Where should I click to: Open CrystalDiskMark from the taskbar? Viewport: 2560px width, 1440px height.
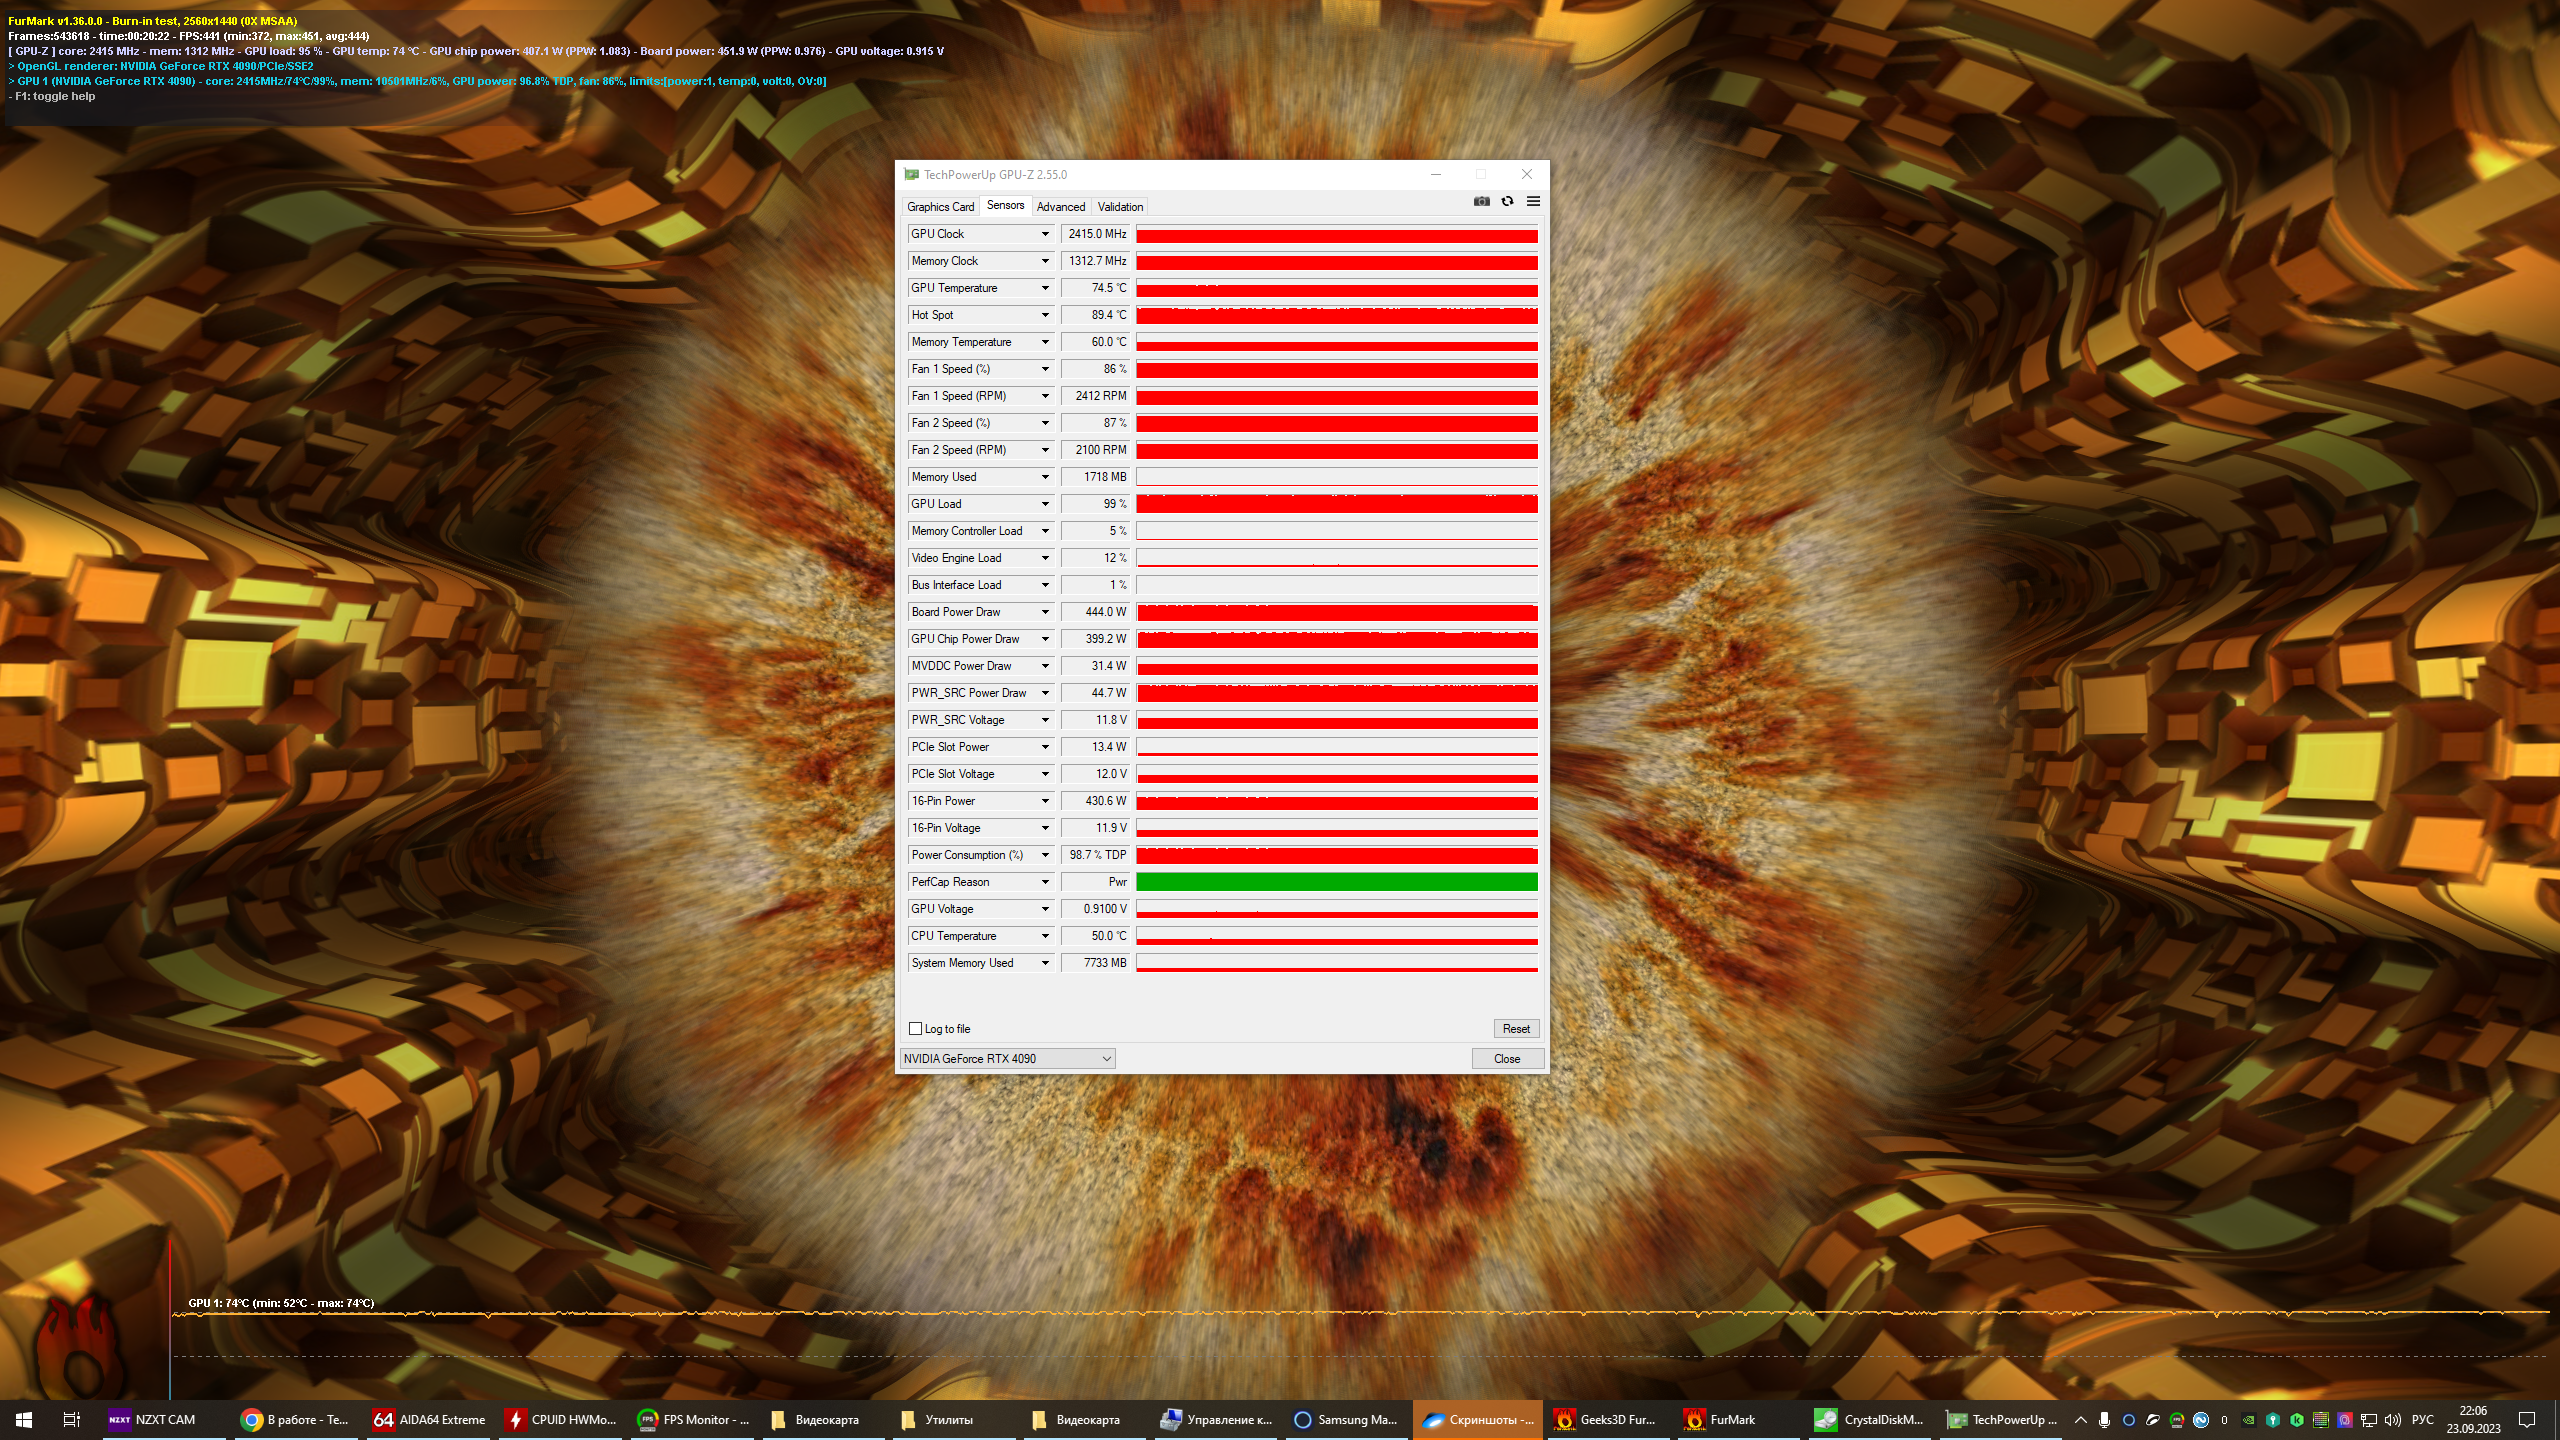[1869, 1419]
